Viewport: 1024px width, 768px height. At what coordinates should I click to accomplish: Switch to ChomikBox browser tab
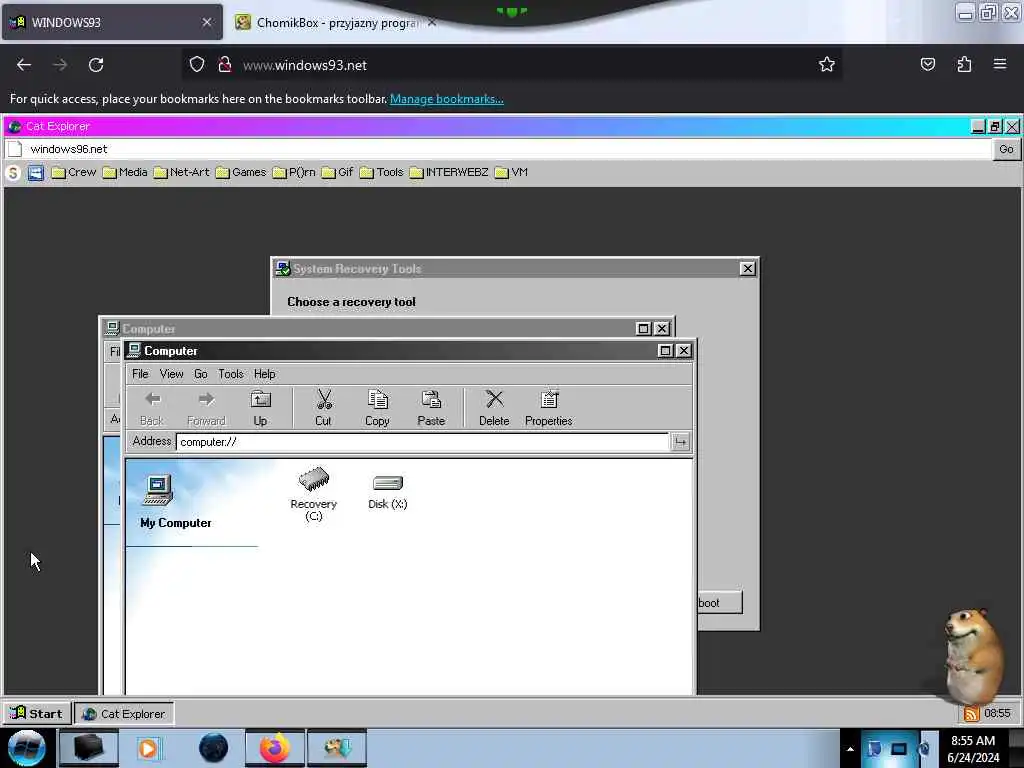tap(336, 23)
